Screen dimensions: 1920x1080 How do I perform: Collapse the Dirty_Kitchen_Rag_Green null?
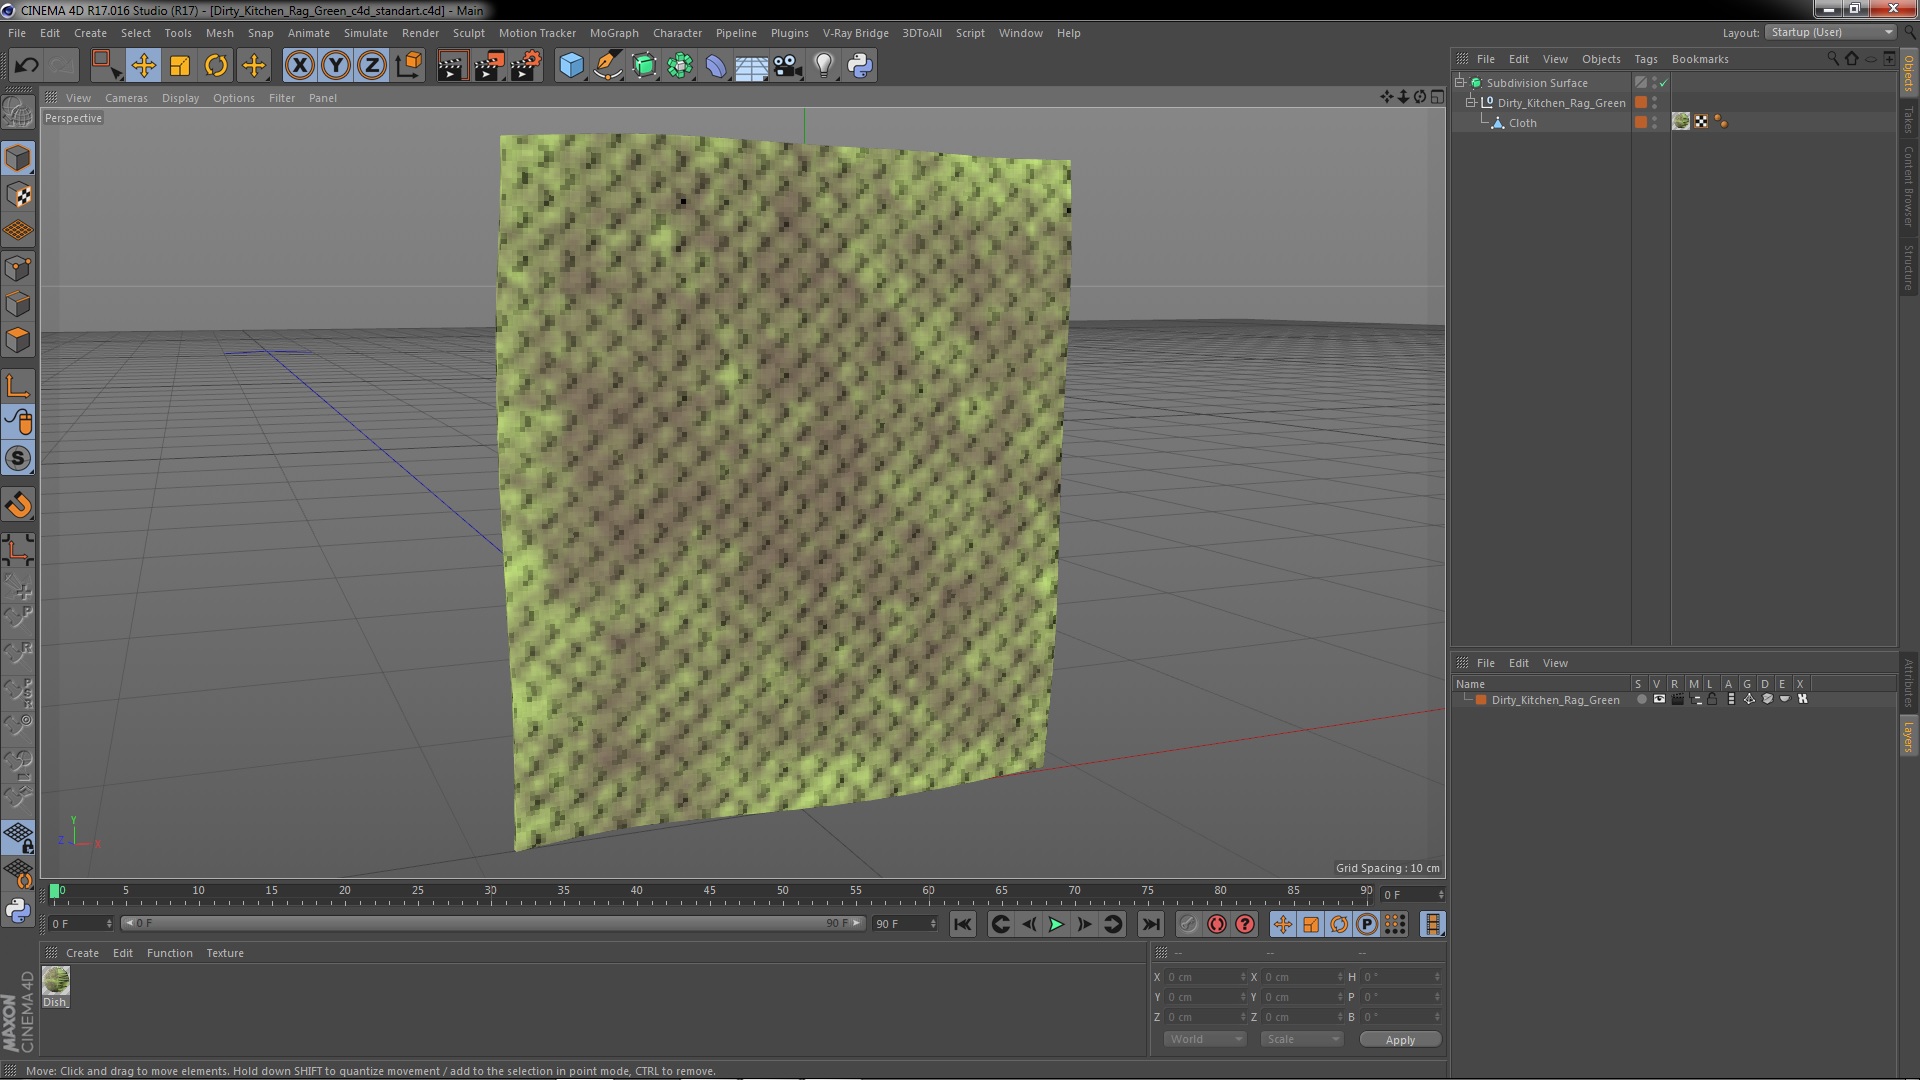pyautogui.click(x=1471, y=103)
